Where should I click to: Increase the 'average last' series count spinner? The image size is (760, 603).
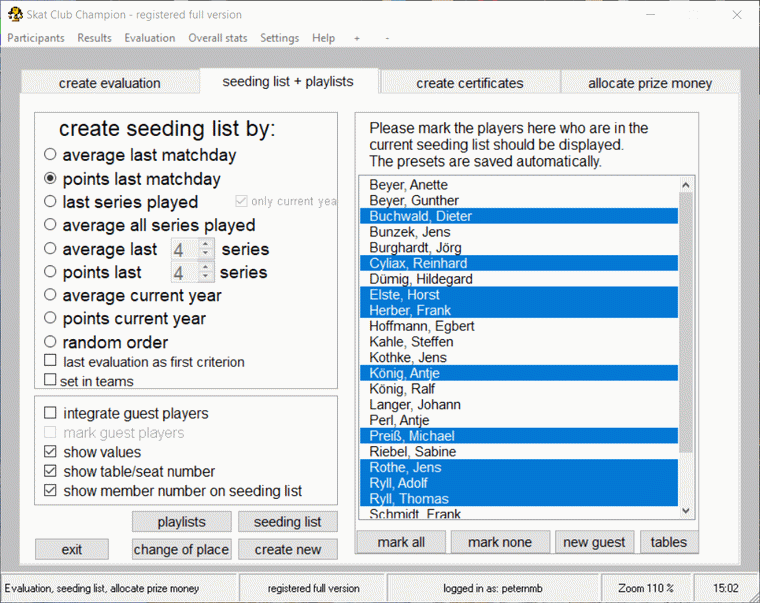click(206, 244)
